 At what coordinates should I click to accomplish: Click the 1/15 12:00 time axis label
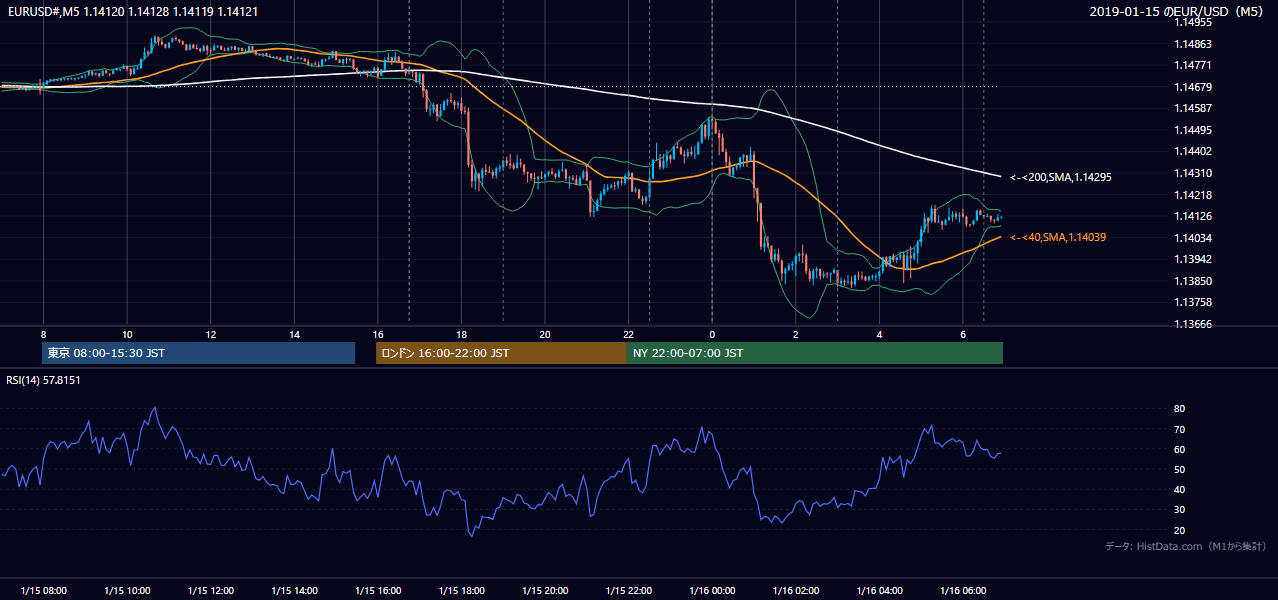point(210,591)
